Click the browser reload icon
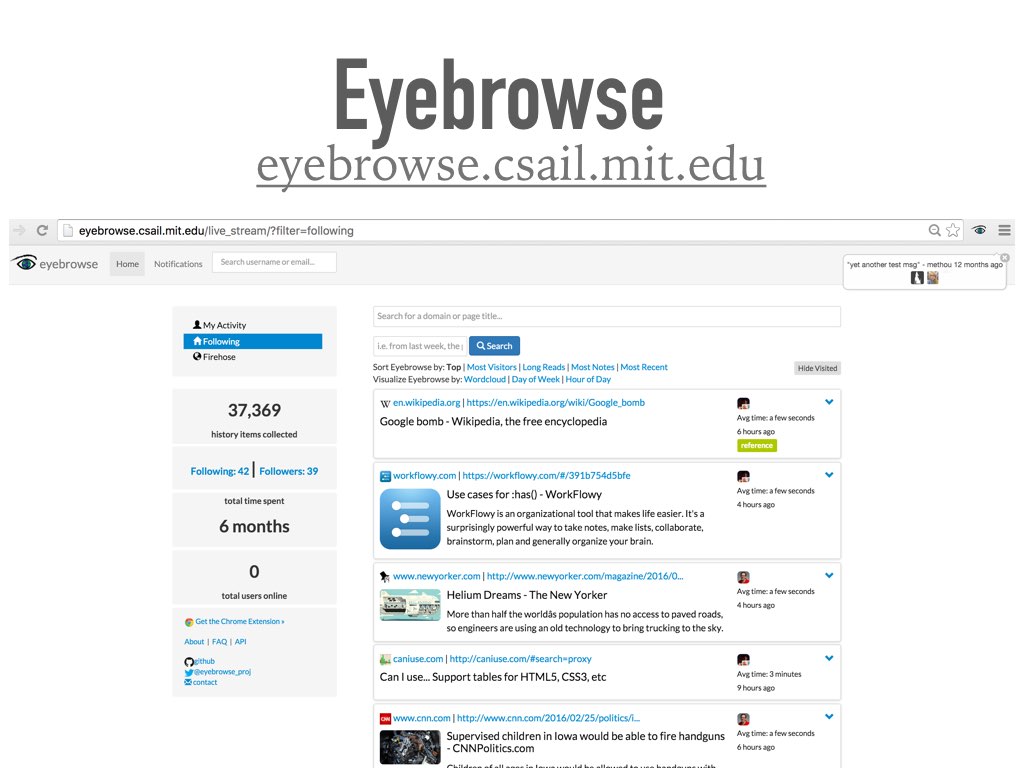 pos(42,231)
